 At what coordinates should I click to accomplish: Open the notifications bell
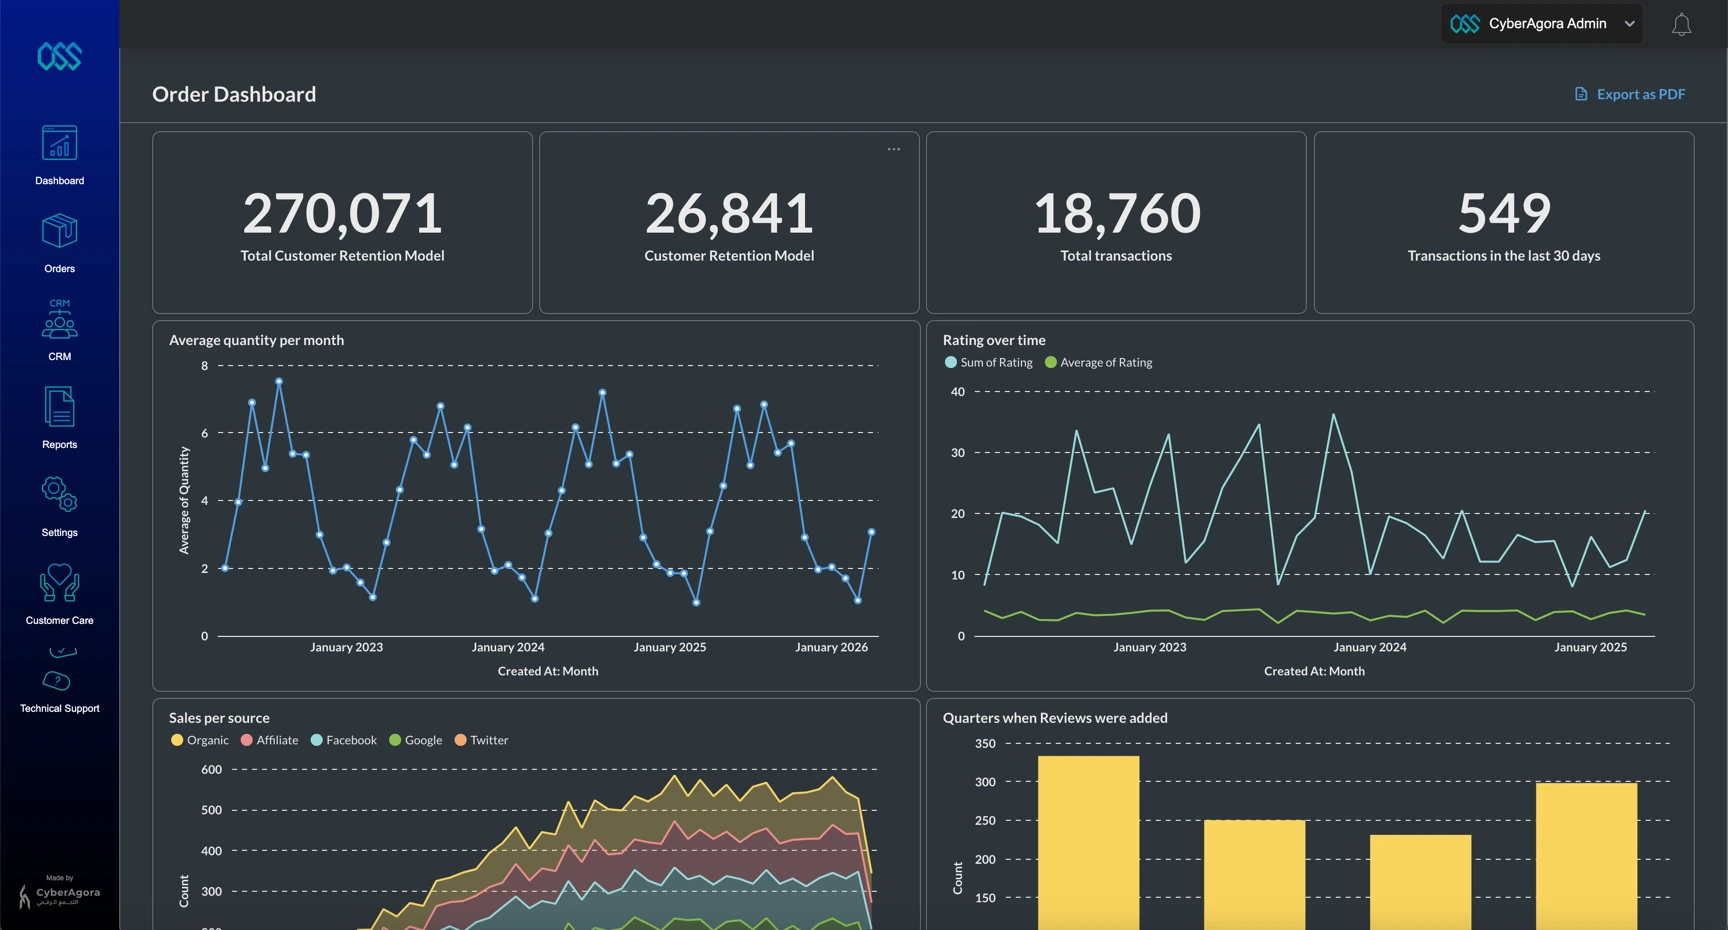tap(1682, 24)
